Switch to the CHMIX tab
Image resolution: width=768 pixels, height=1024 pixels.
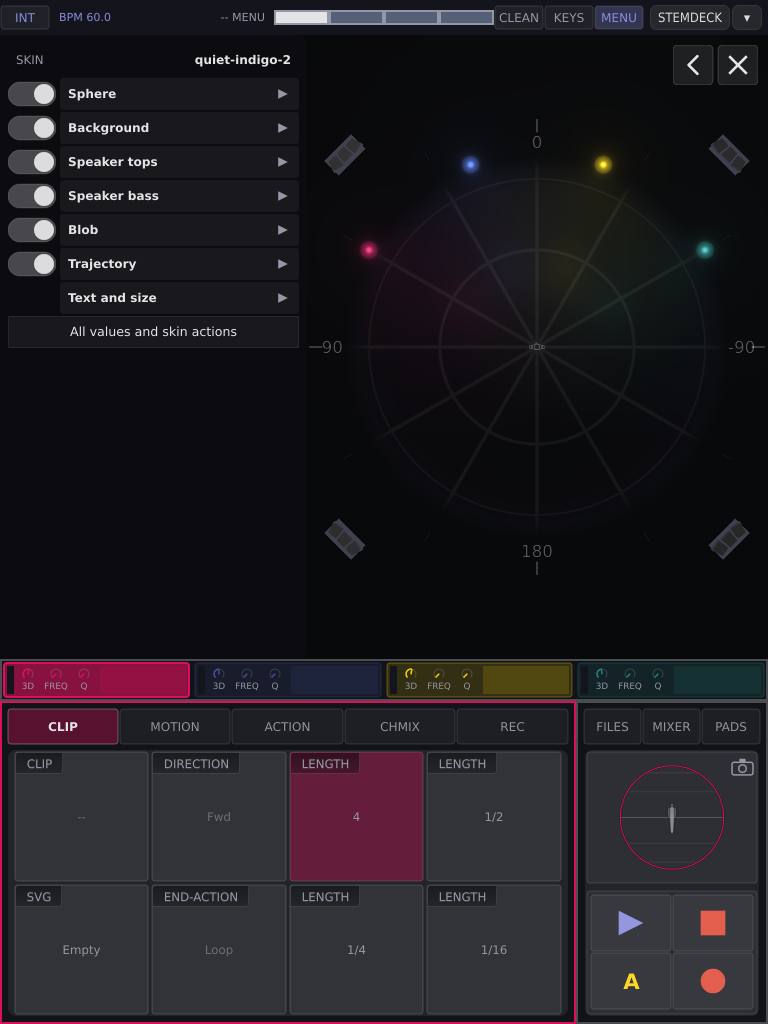400,727
